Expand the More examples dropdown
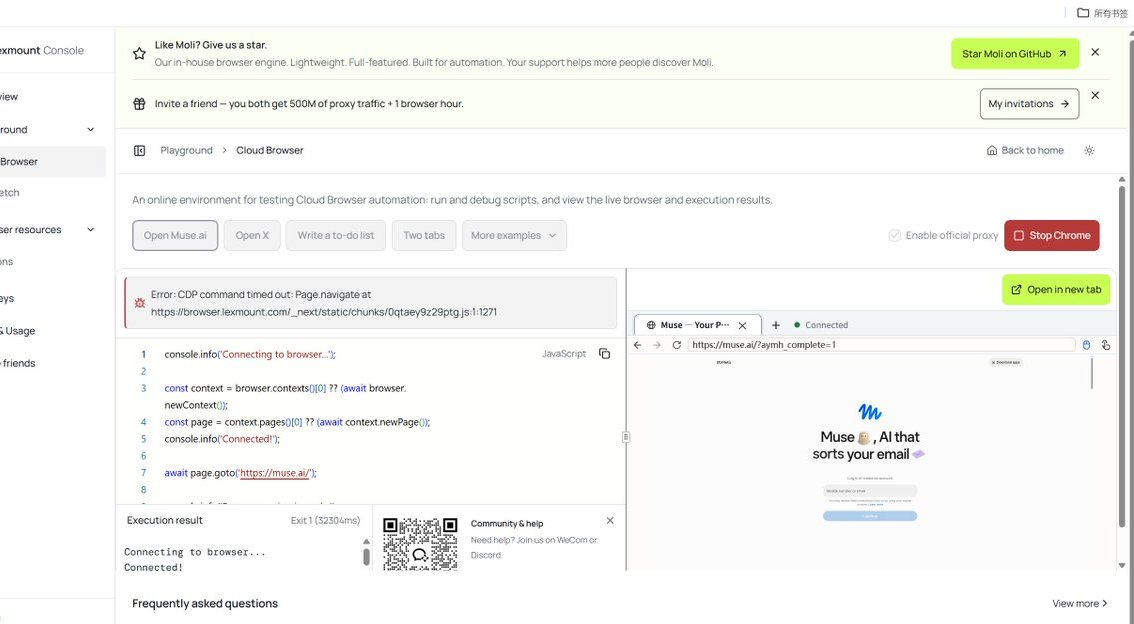The image size is (1134, 624). tap(514, 235)
